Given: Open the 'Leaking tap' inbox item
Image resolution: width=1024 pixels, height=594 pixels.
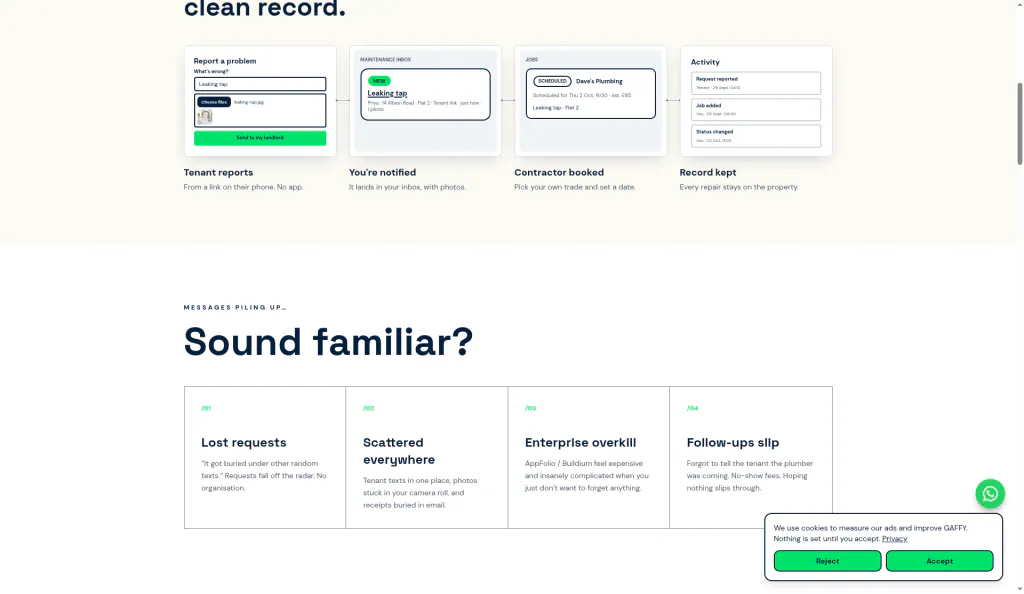Looking at the screenshot, I should pos(387,93).
